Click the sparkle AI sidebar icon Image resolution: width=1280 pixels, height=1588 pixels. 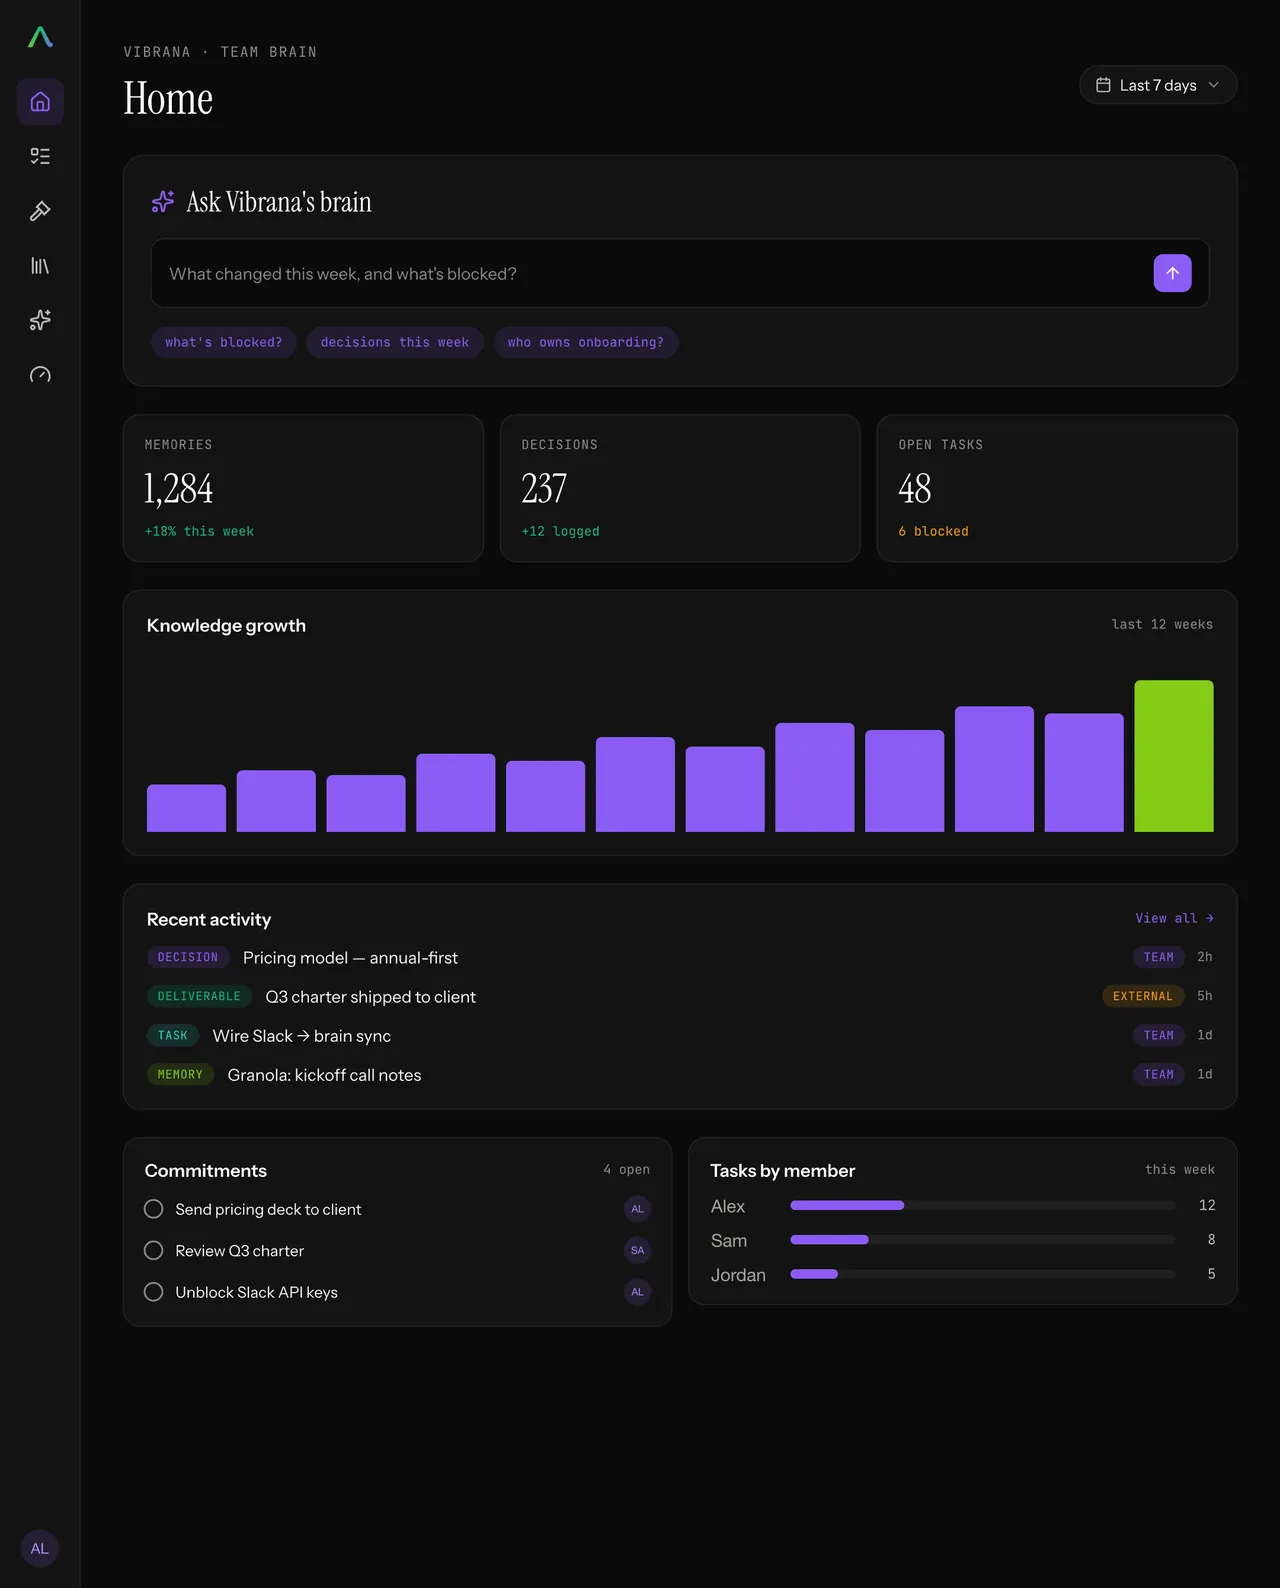[x=40, y=320]
